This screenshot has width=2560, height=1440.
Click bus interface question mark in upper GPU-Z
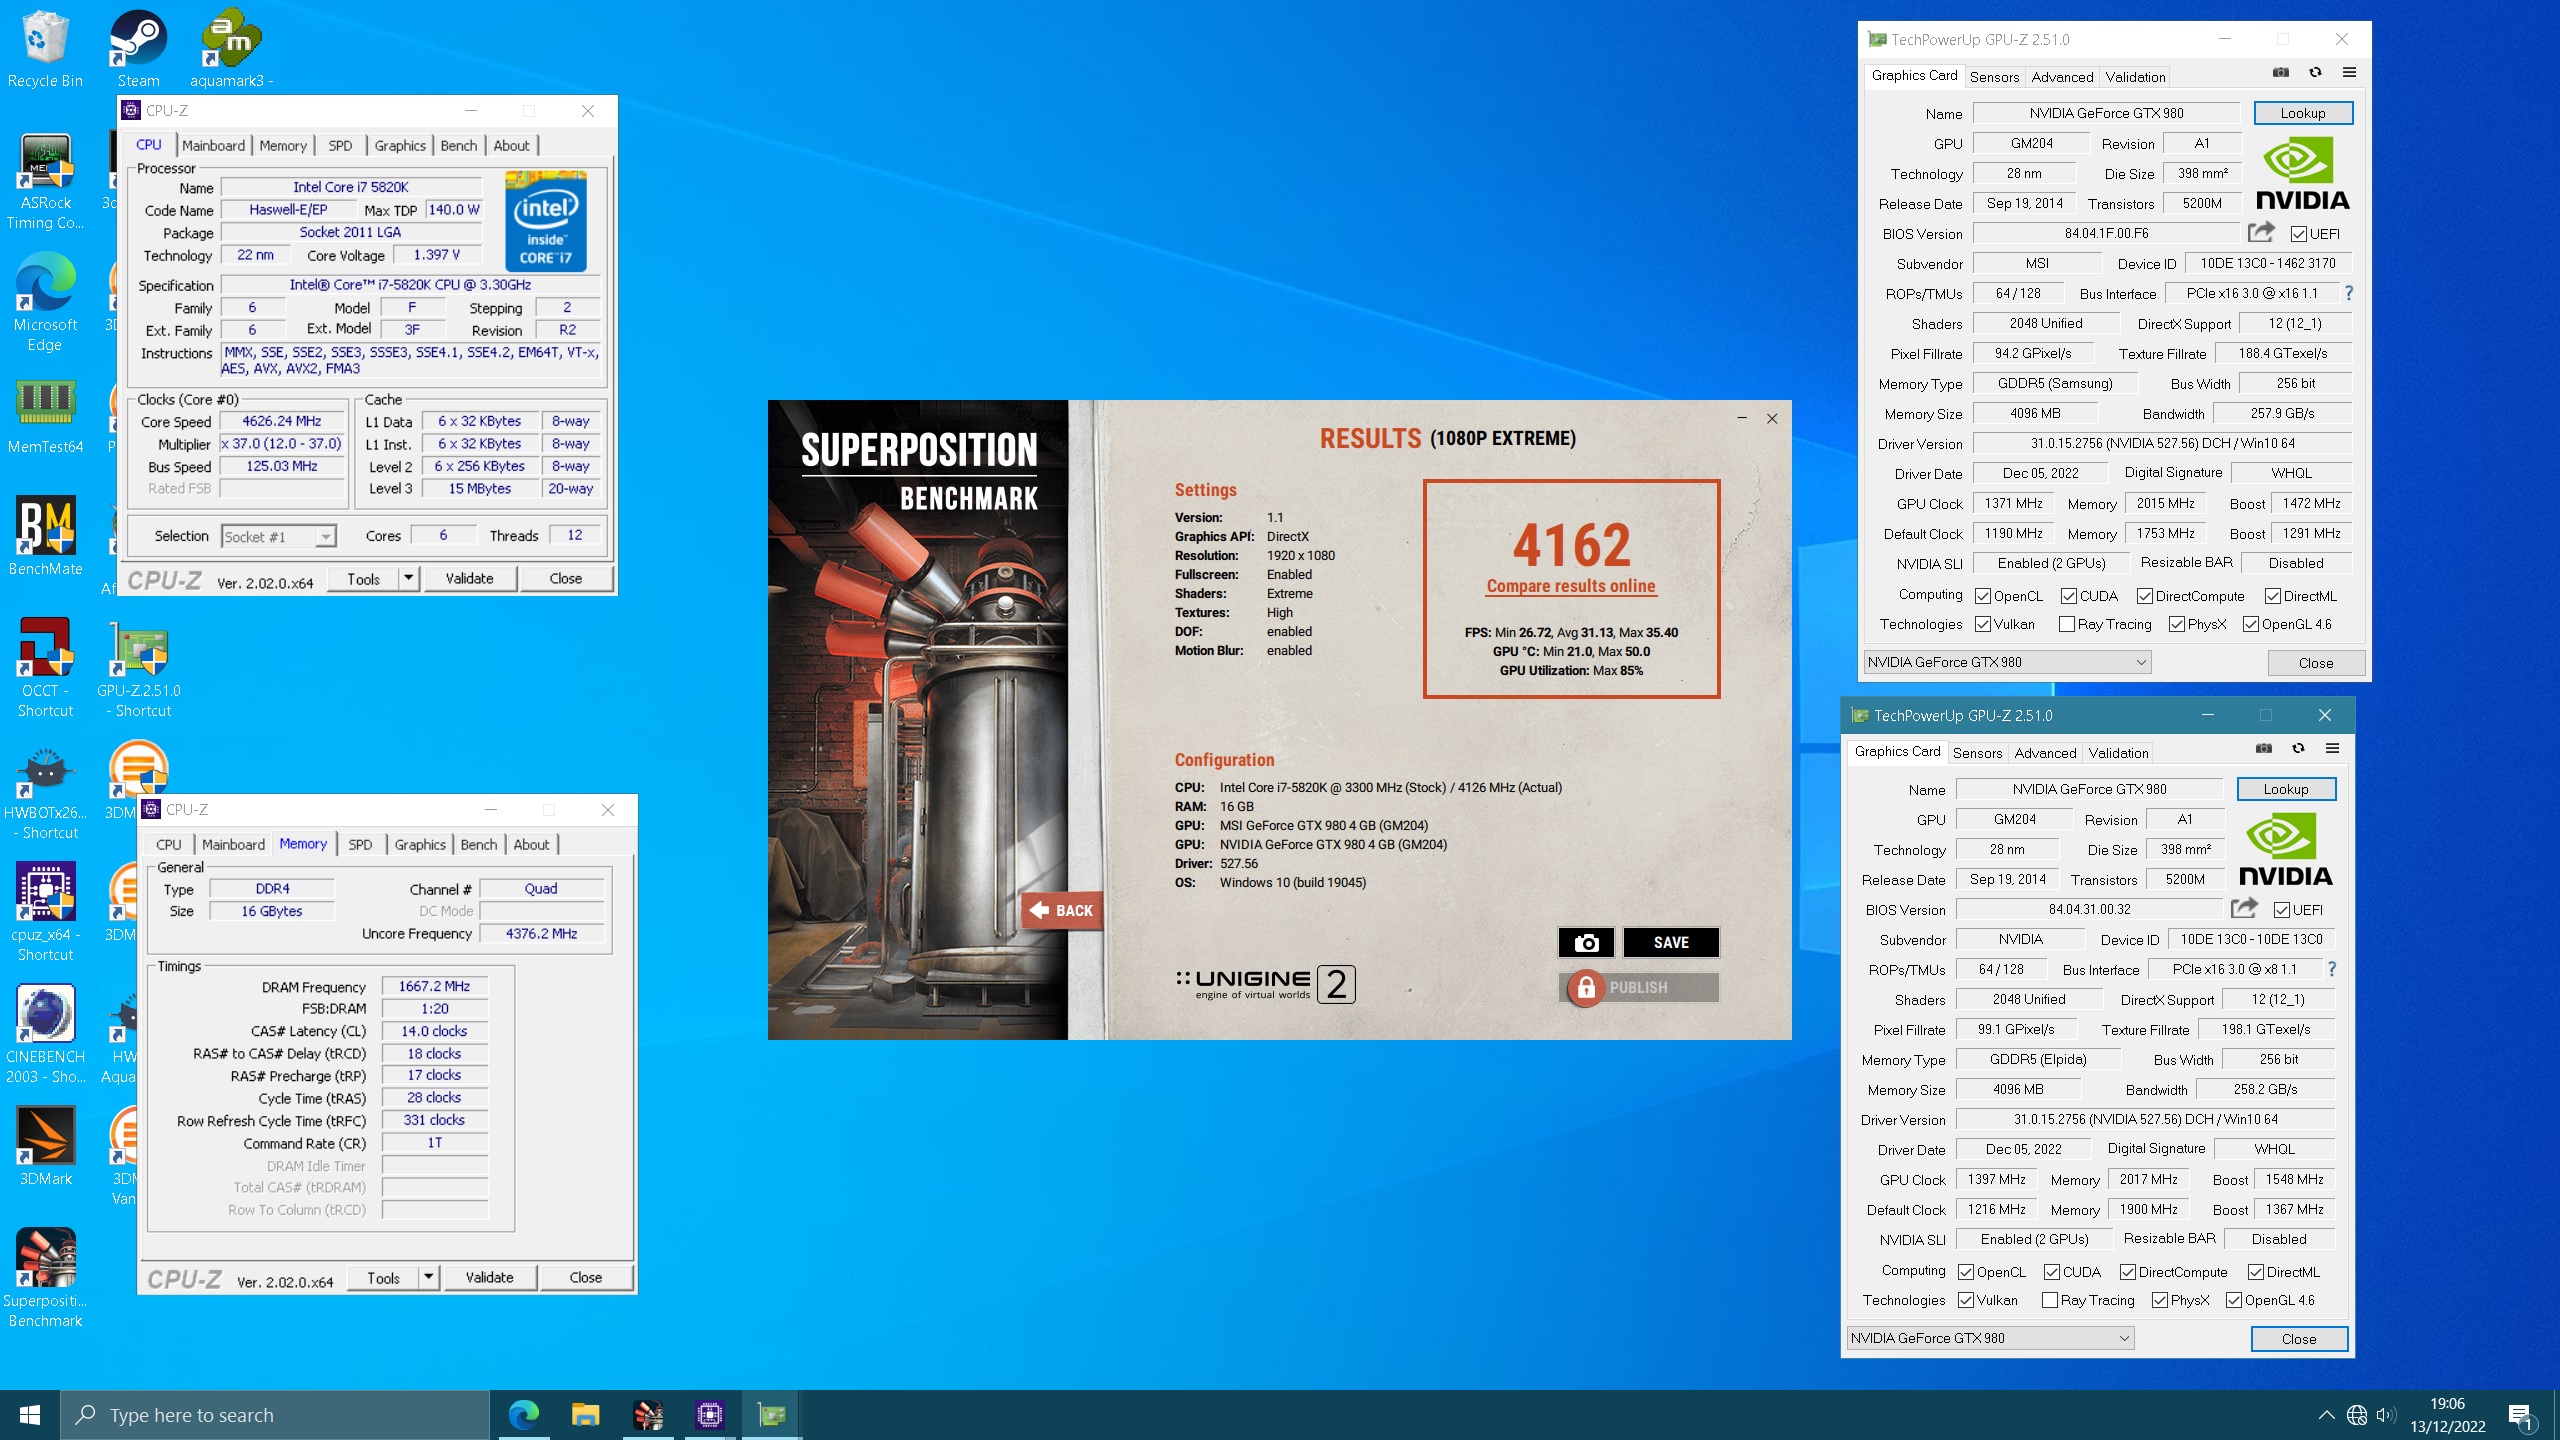click(x=2349, y=293)
